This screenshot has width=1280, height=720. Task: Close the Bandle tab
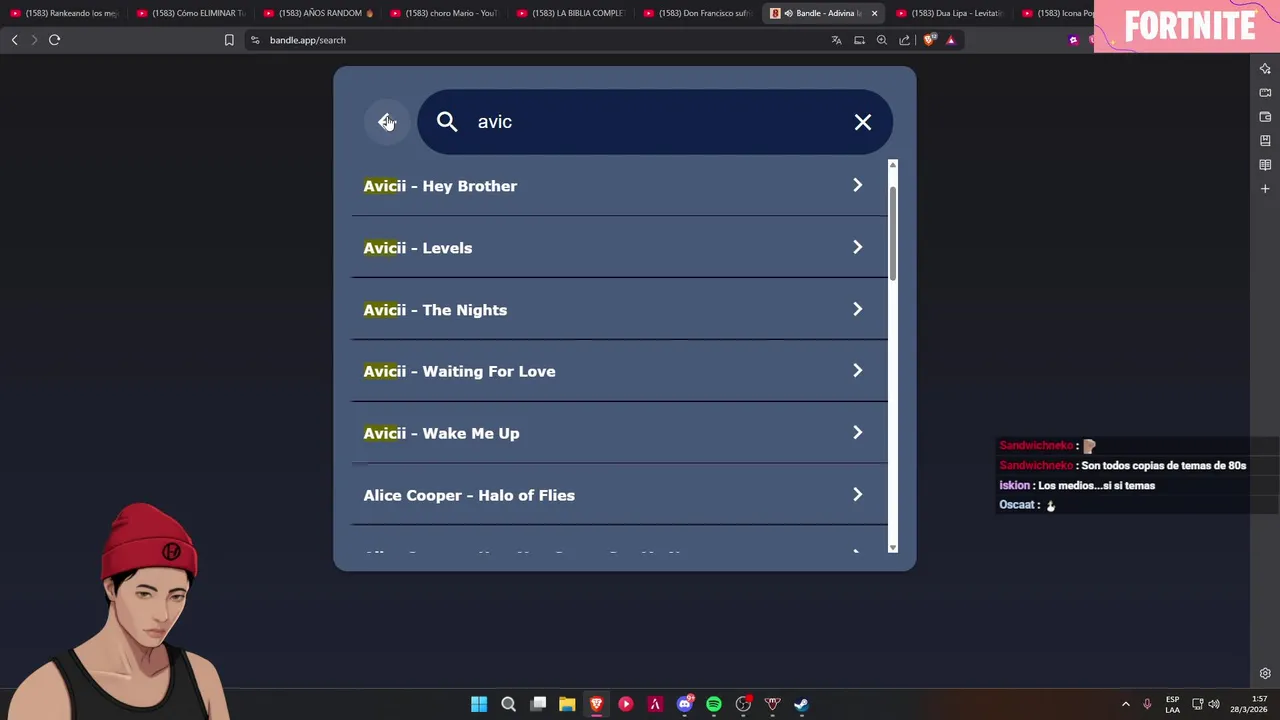874,13
